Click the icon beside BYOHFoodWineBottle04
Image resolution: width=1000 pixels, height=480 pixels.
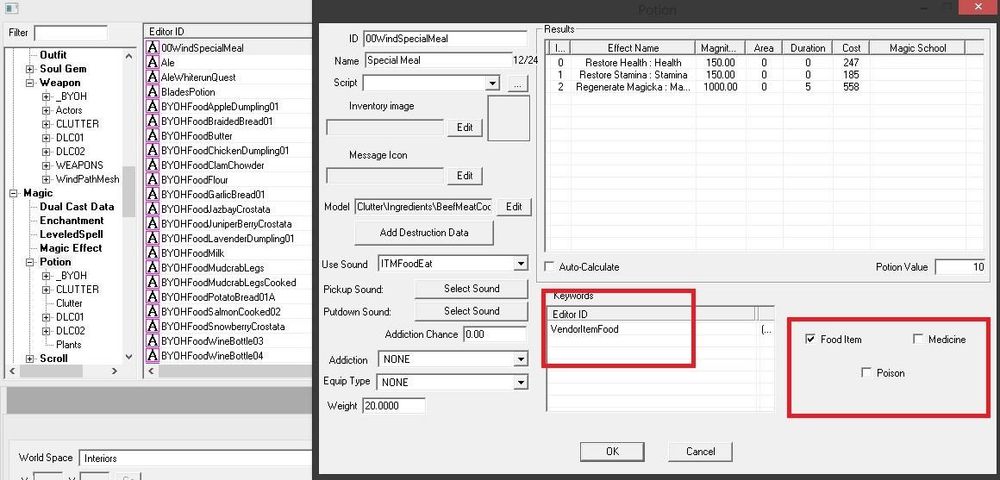click(x=152, y=355)
